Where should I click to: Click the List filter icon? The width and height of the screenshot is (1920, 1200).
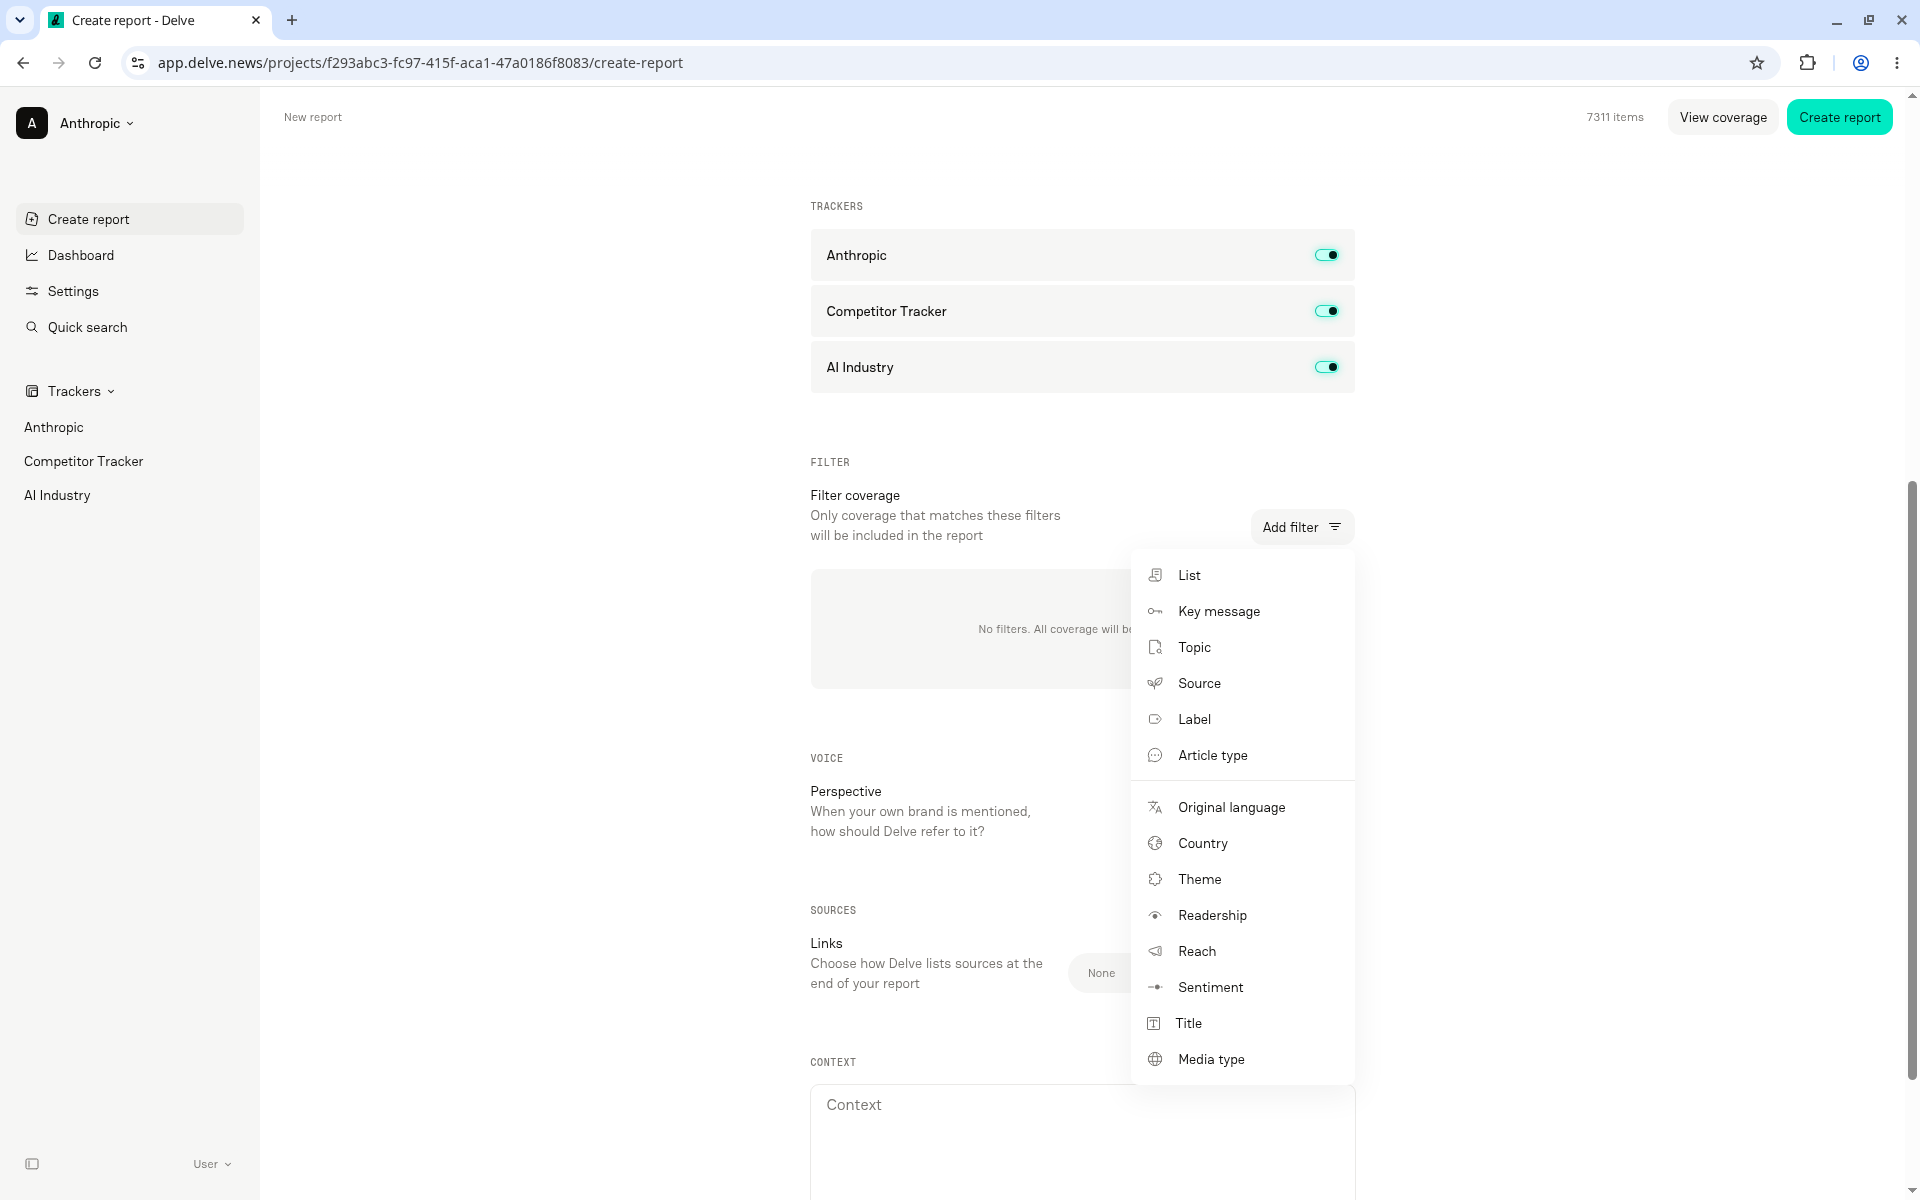tap(1155, 575)
